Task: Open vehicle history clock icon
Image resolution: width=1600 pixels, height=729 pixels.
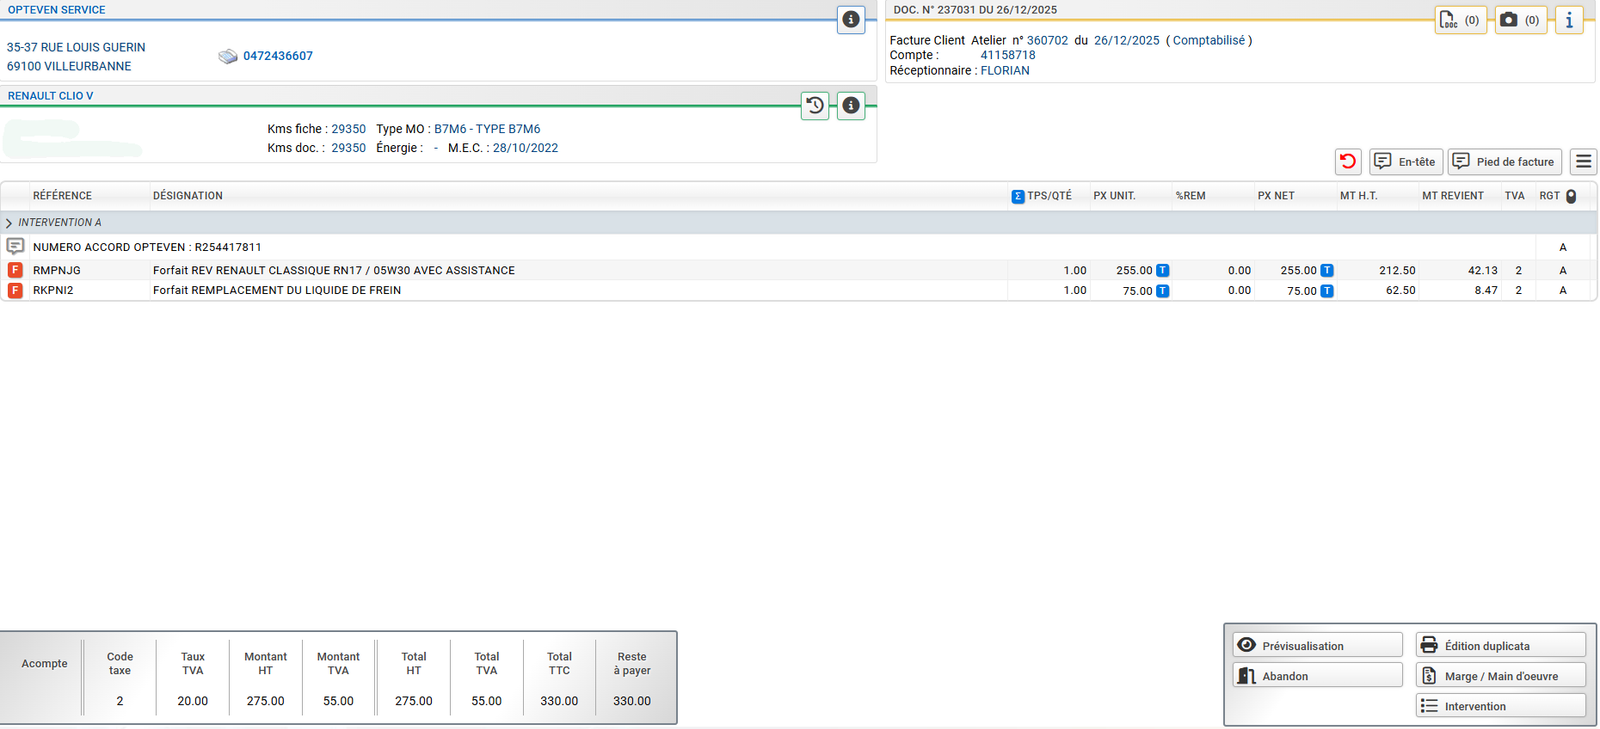Action: coord(815,105)
